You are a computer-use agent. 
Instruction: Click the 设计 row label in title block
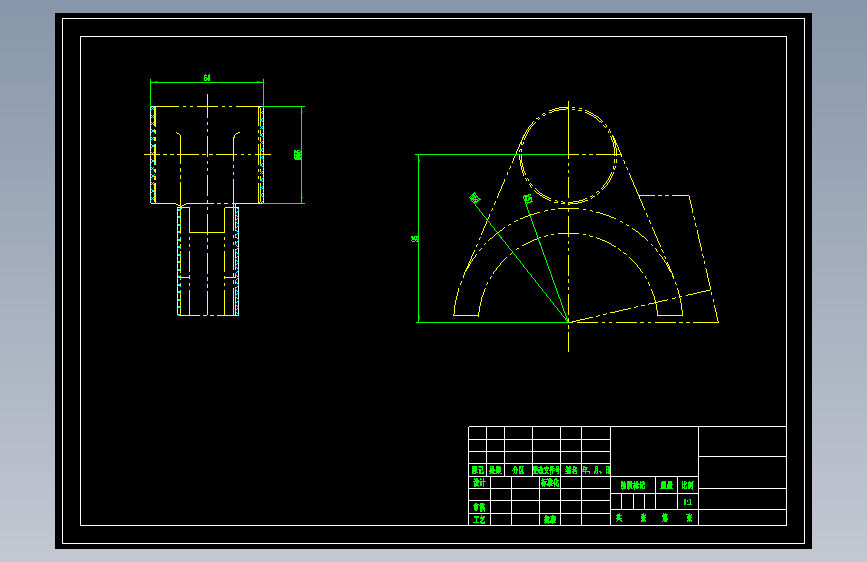(x=479, y=482)
